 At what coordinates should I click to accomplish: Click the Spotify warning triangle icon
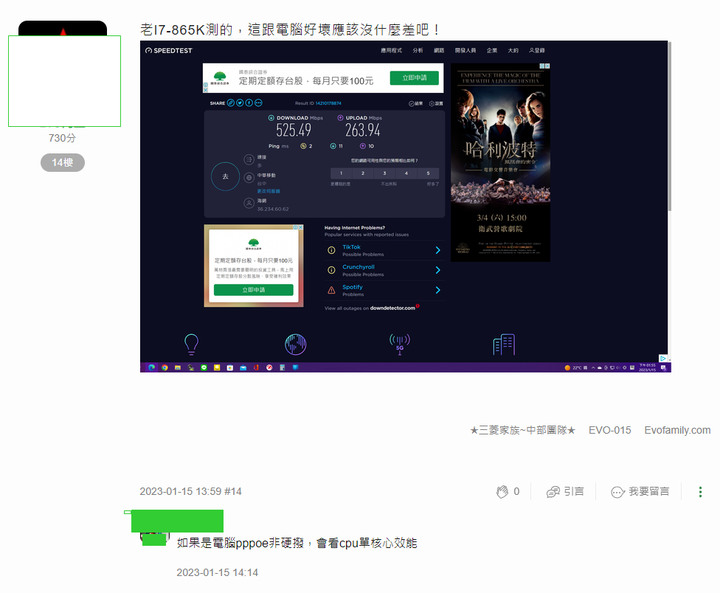pyautogui.click(x=331, y=290)
